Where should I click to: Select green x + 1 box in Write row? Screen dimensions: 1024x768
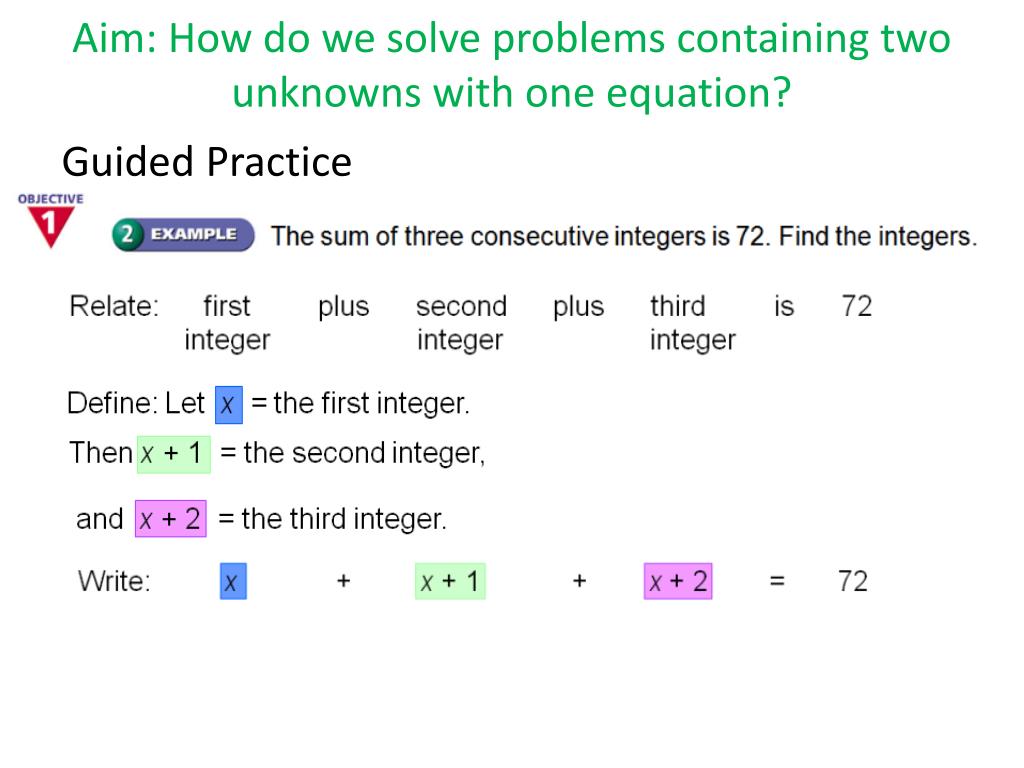[450, 581]
